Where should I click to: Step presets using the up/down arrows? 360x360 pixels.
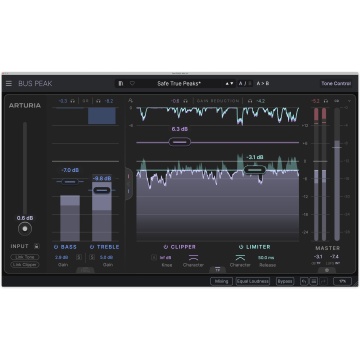point(229,84)
